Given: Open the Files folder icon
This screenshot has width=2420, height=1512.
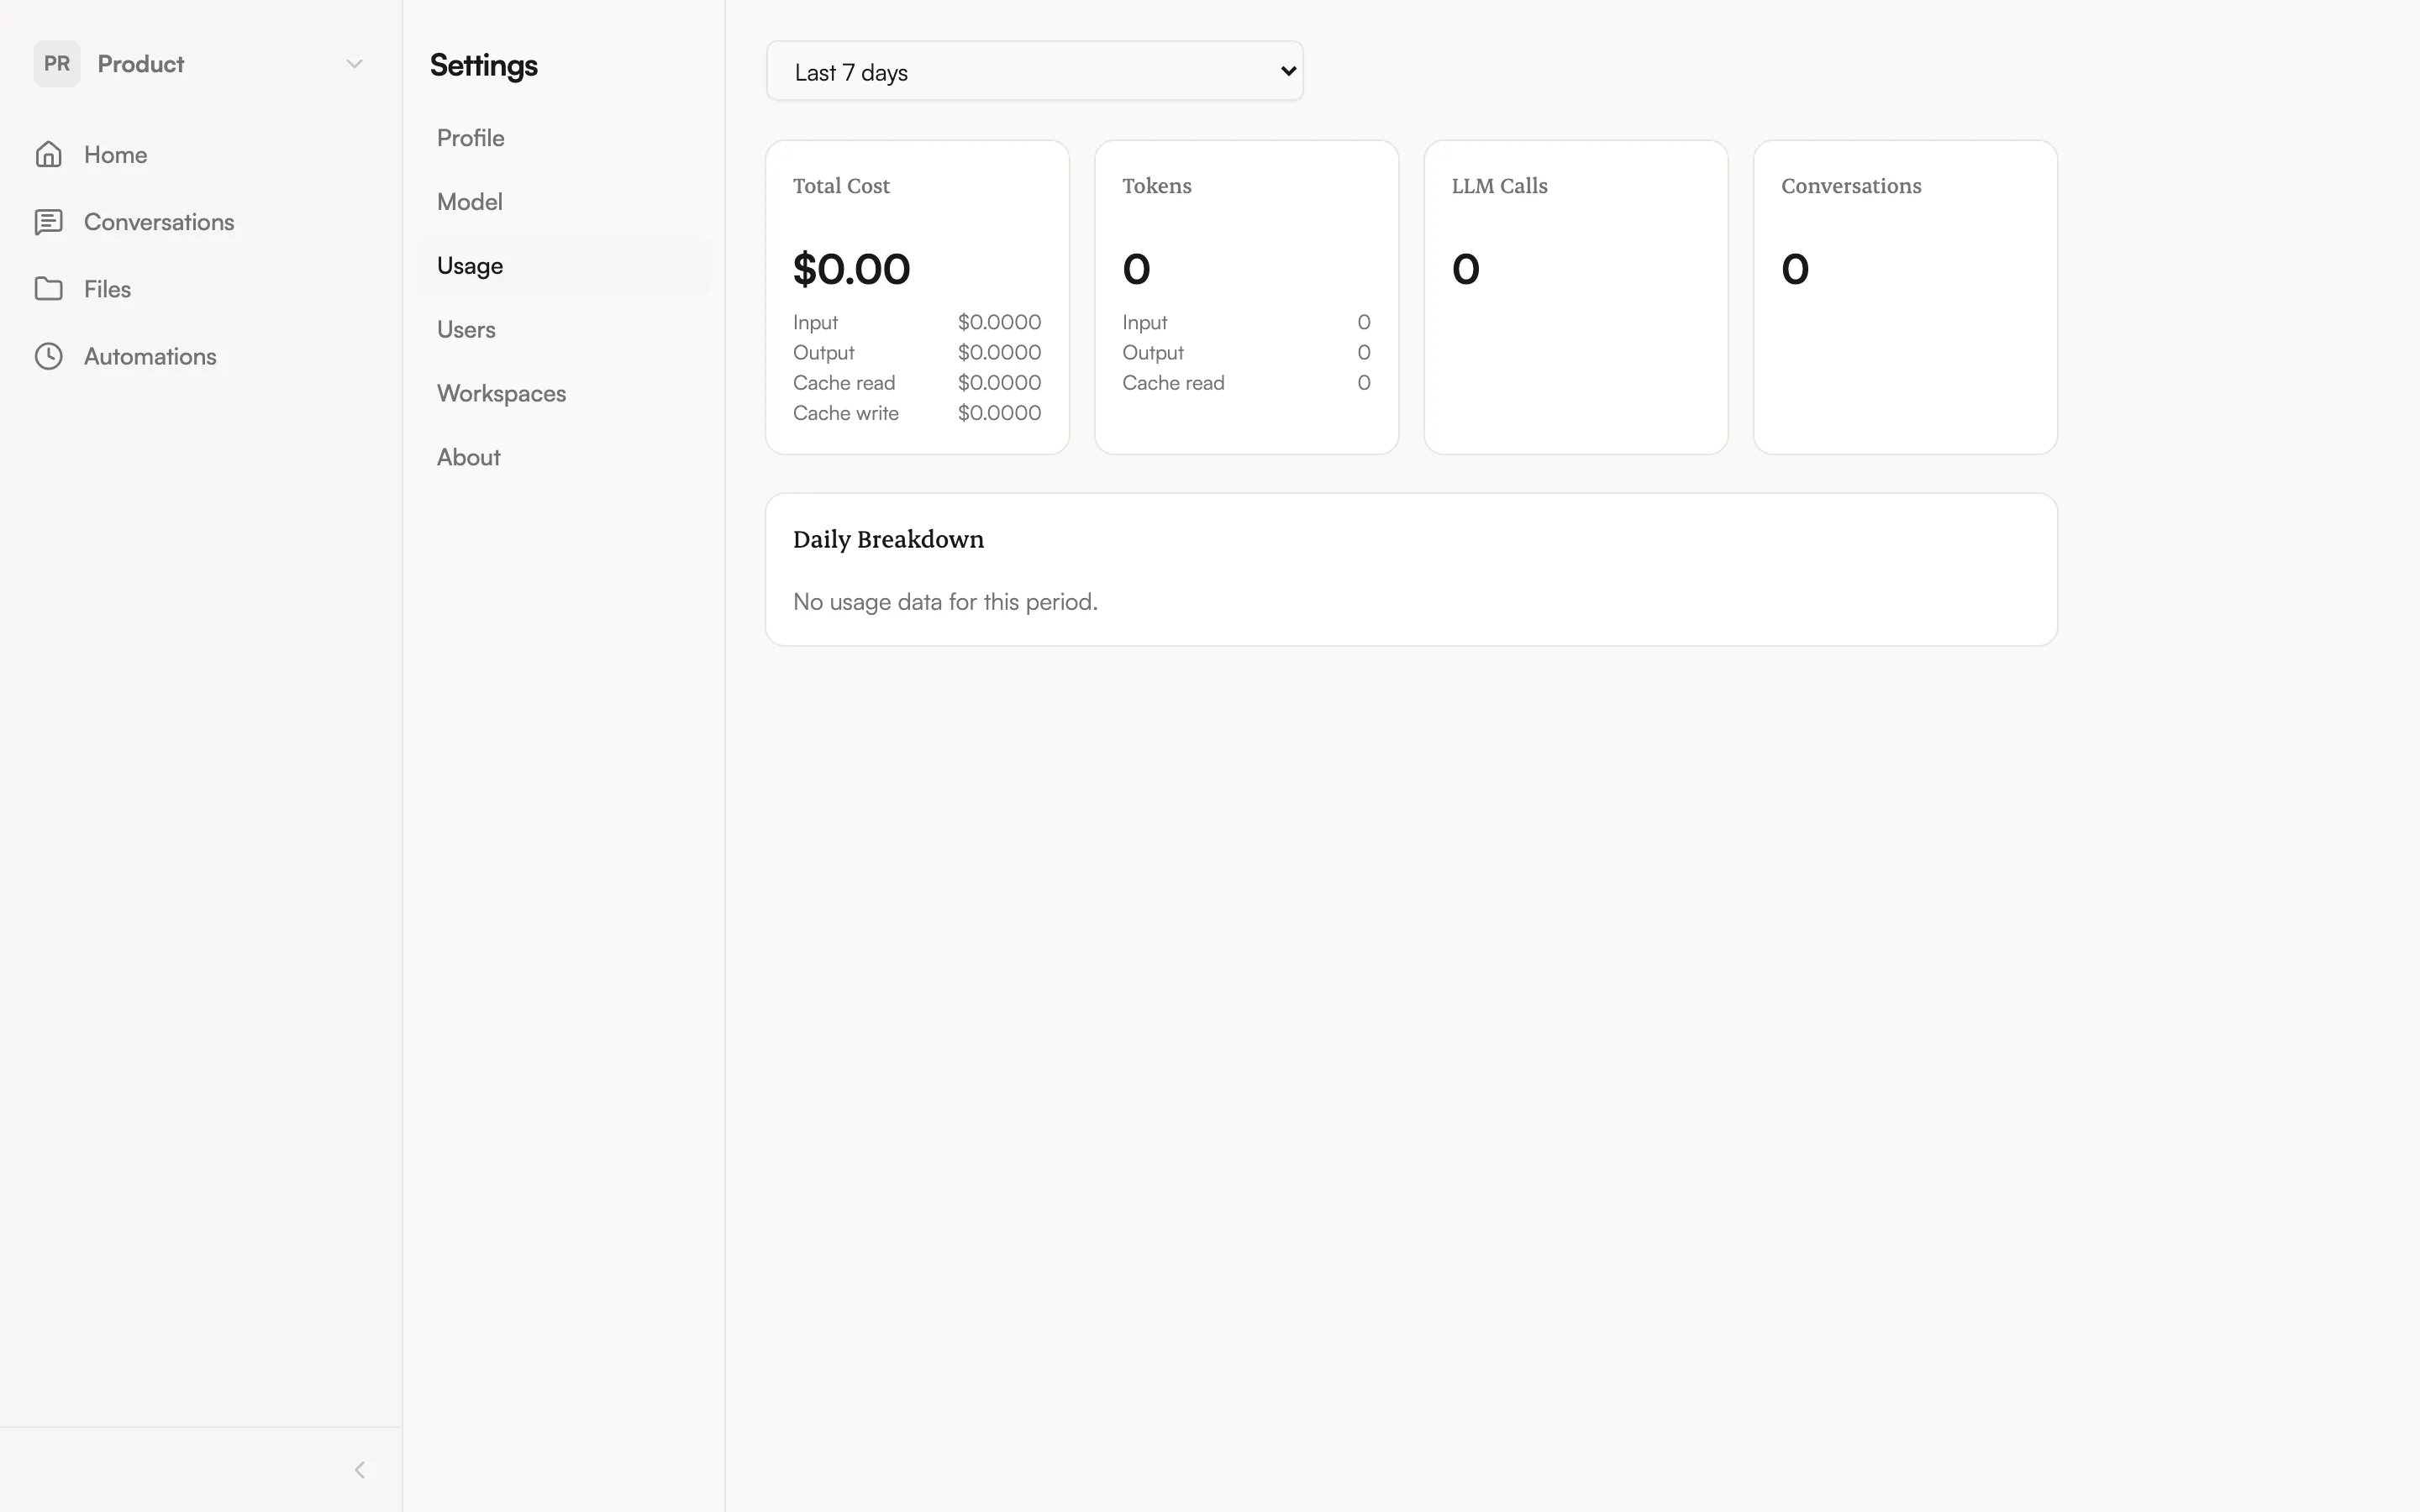Looking at the screenshot, I should (x=49, y=288).
